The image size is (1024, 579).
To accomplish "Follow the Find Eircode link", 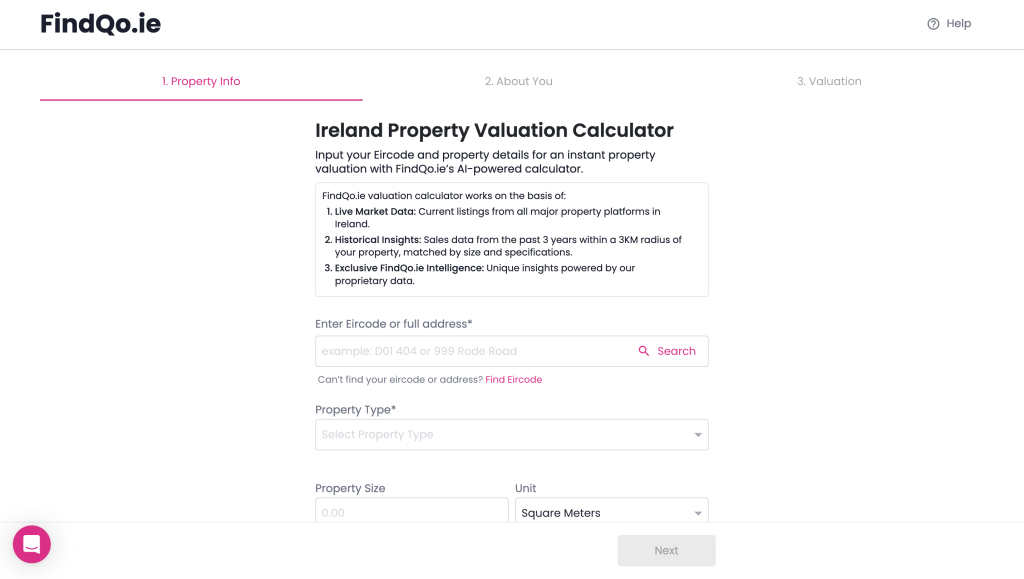I will [513, 380].
